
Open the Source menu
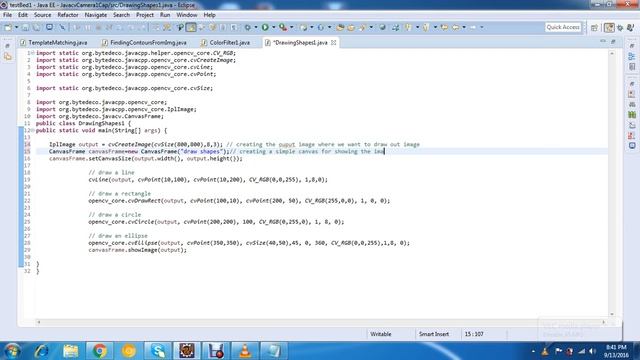[42, 15]
